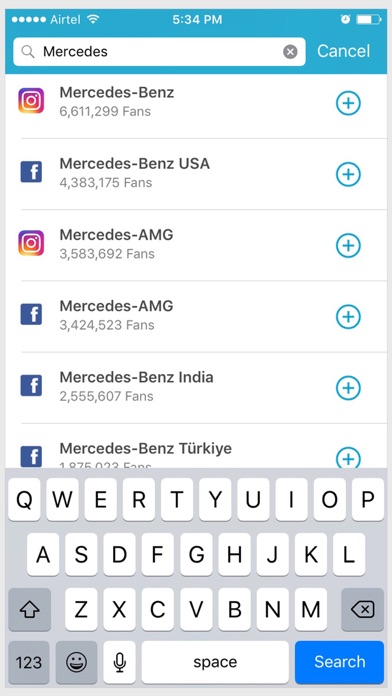Tap the microphone dictation key
This screenshot has width=392, height=696.
(119, 662)
